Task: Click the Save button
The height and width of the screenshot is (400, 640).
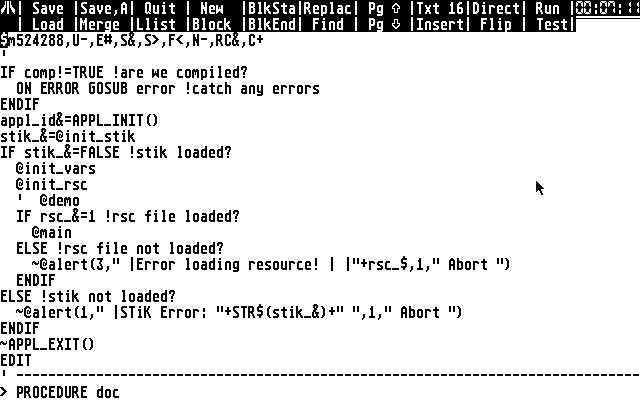Action: [x=48, y=8]
